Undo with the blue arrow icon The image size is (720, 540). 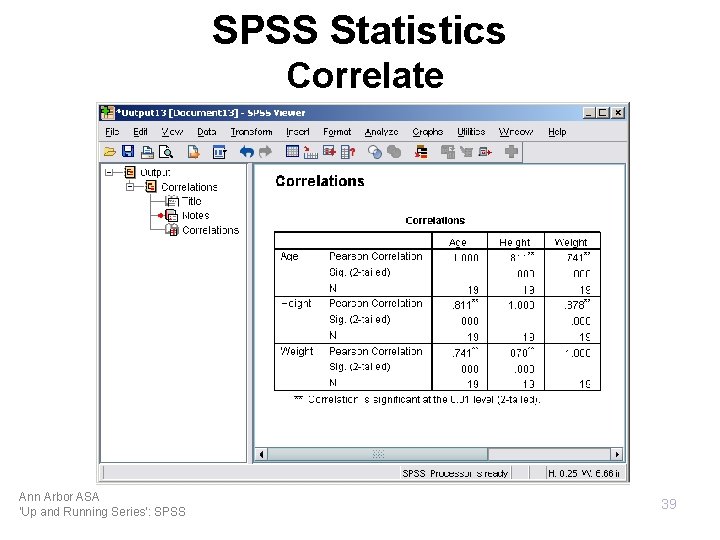[247, 152]
